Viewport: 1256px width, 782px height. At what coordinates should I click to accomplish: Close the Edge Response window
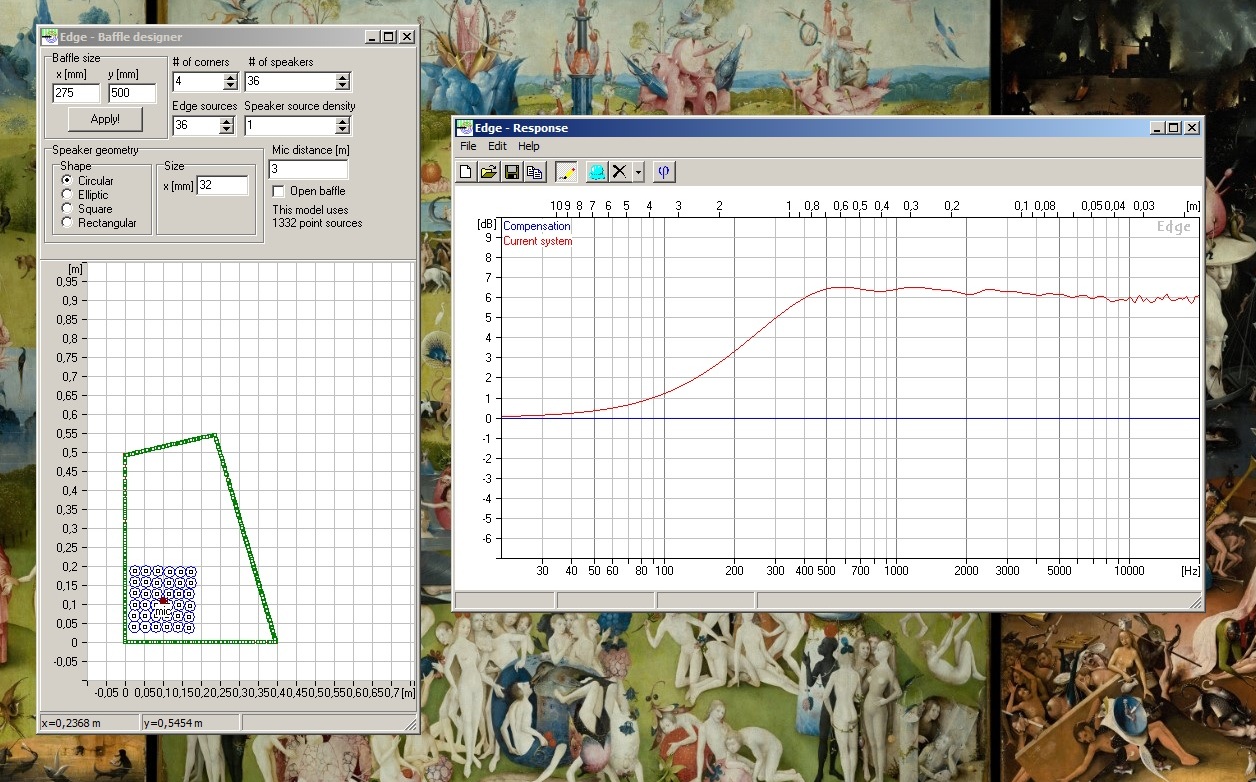point(1191,128)
